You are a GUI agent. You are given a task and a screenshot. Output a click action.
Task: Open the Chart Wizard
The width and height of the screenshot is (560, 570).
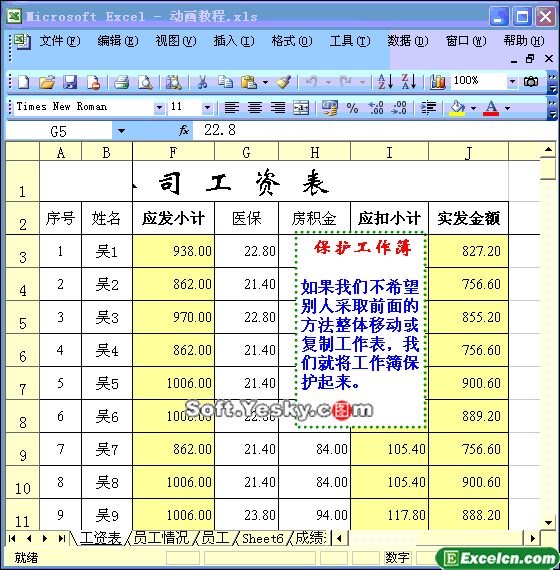[x=437, y=82]
